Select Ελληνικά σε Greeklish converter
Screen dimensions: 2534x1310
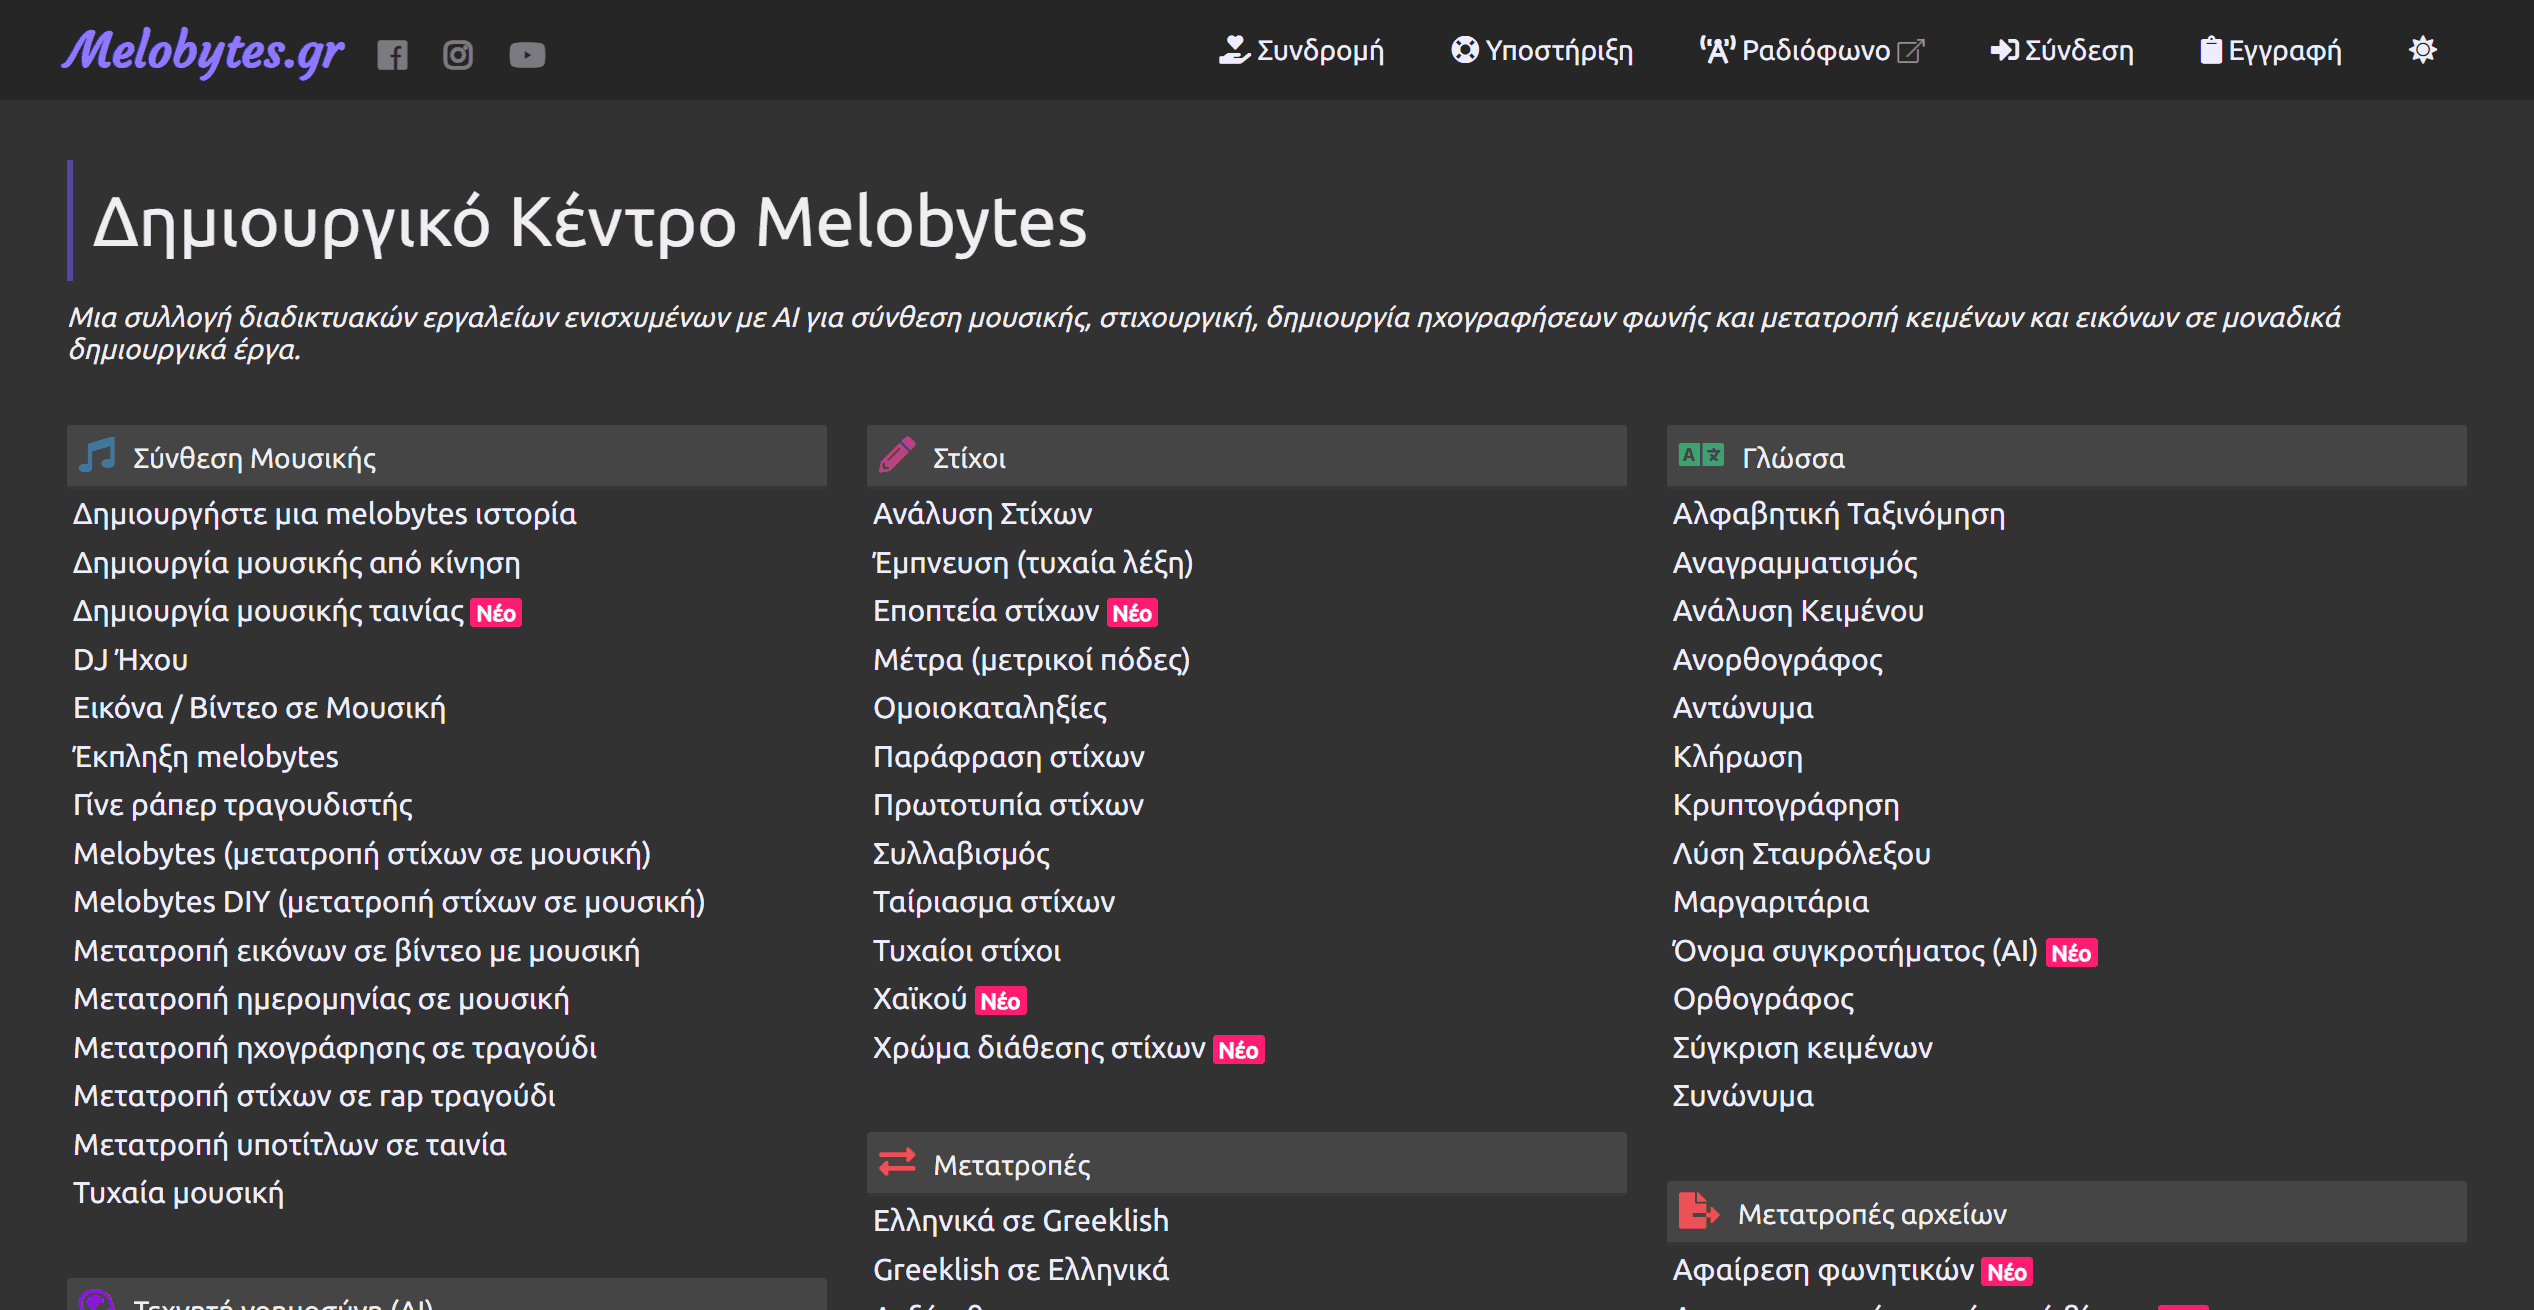1021,1221
